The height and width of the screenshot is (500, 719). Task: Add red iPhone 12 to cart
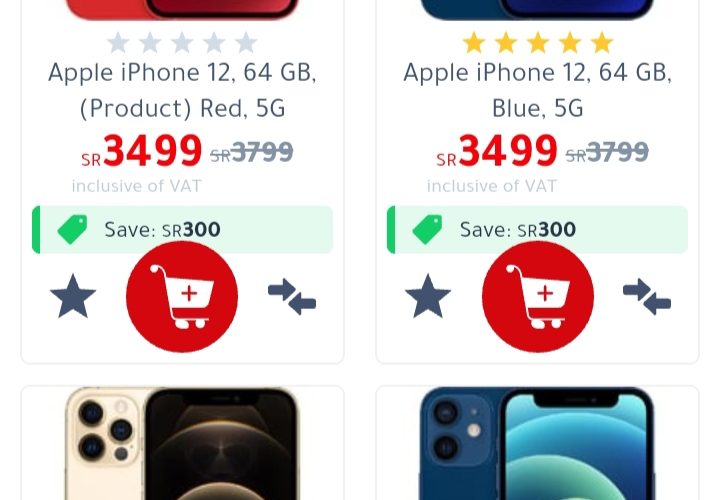coord(182,297)
